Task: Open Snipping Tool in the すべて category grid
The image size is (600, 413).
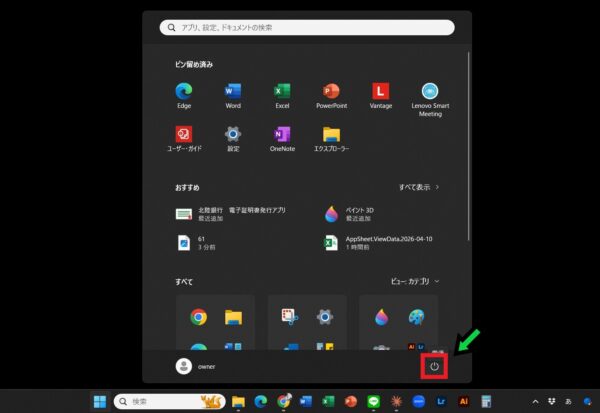Action: pos(290,317)
